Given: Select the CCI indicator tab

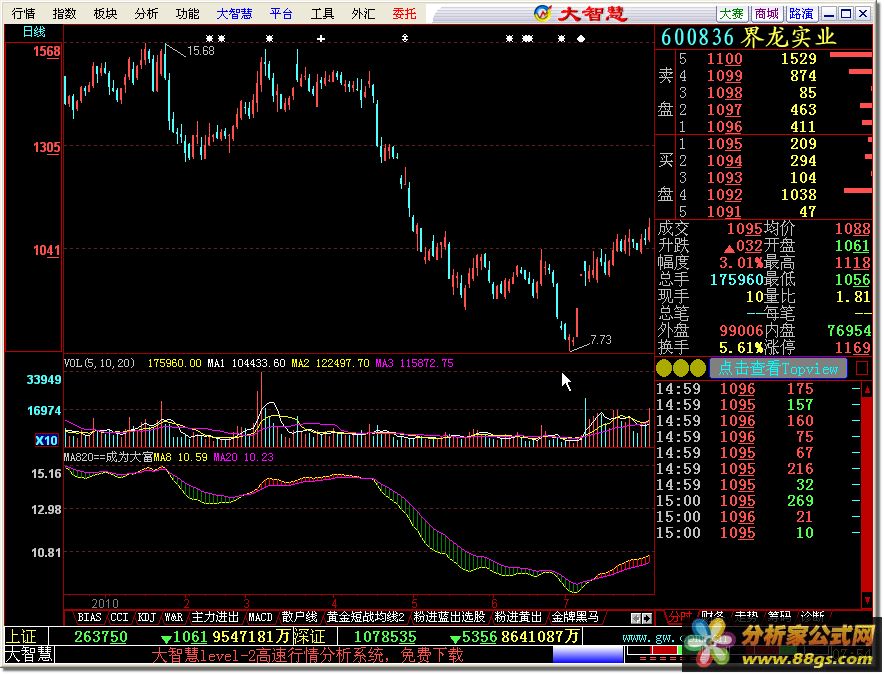Looking at the screenshot, I should 119,617.
